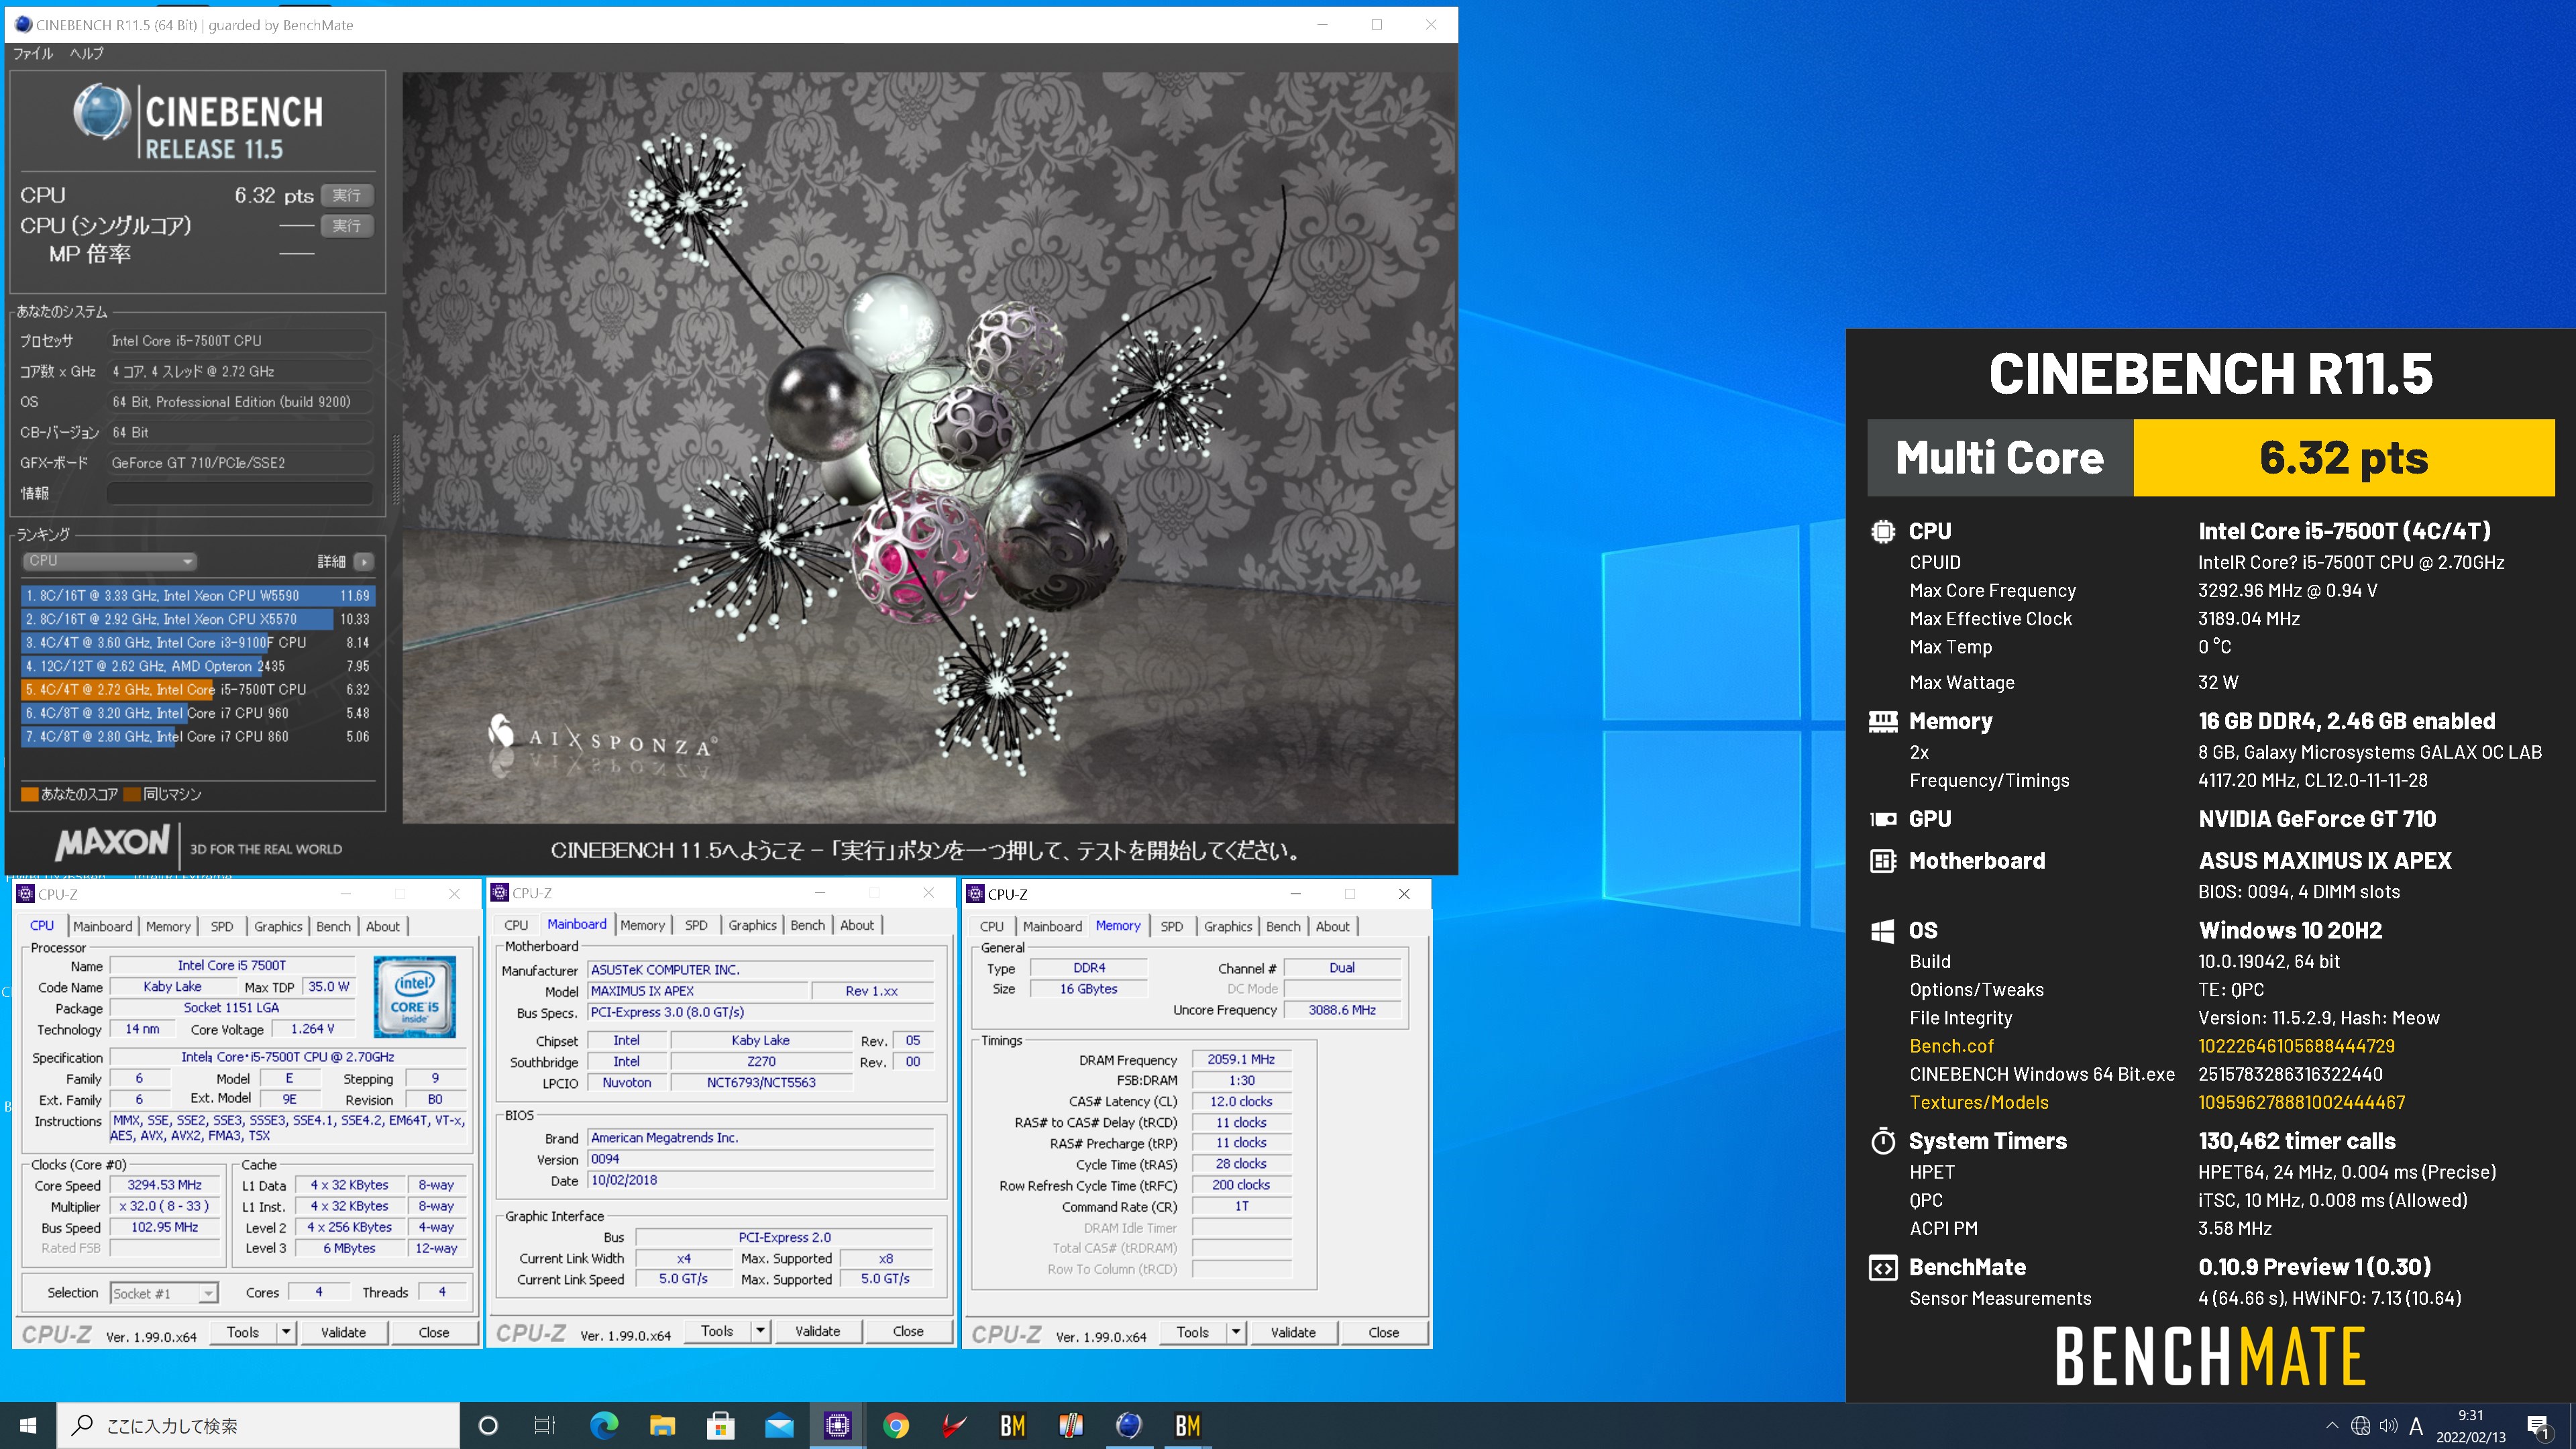Image resolution: width=2576 pixels, height=1449 pixels.
Task: Click the Textures/Models entry in BenchMate
Action: (1979, 1102)
